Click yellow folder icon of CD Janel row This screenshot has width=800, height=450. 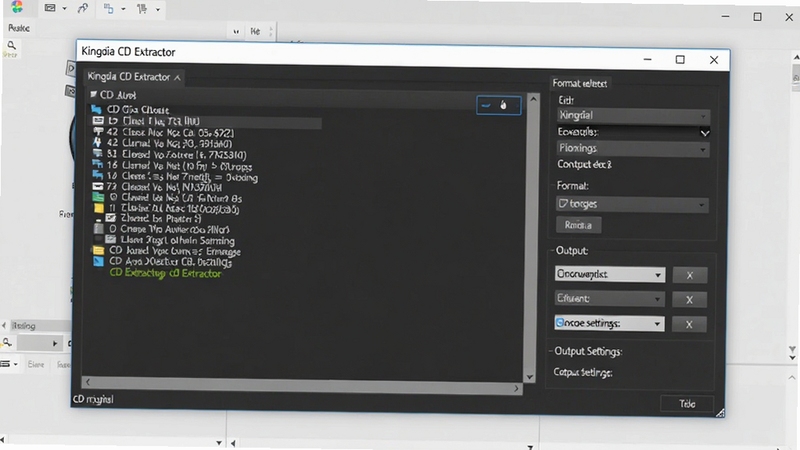pos(98,251)
